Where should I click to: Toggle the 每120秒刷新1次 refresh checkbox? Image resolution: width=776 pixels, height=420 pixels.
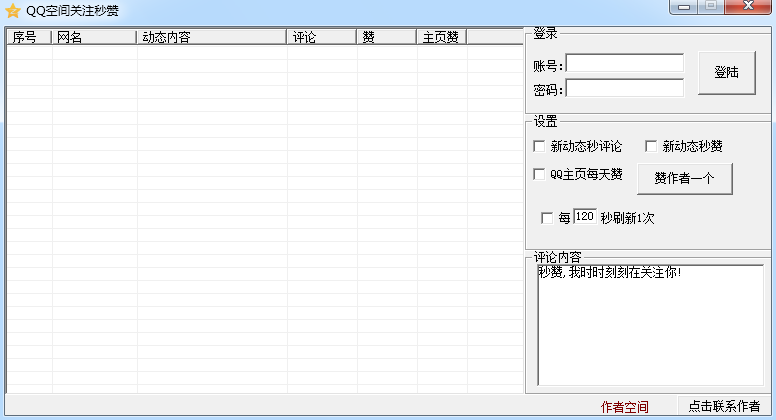pyautogui.click(x=547, y=218)
